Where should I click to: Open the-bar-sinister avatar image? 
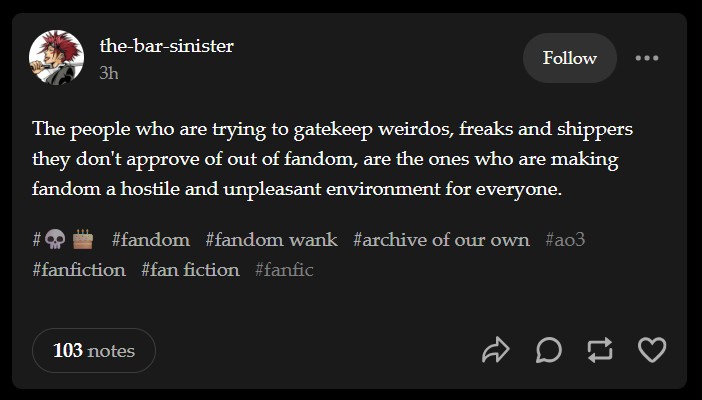click(x=57, y=58)
